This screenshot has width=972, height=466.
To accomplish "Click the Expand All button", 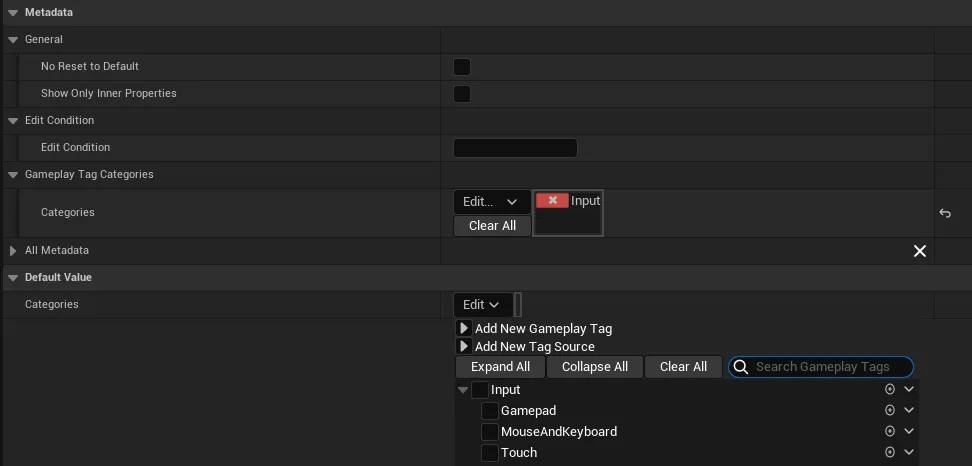I will tap(500, 367).
